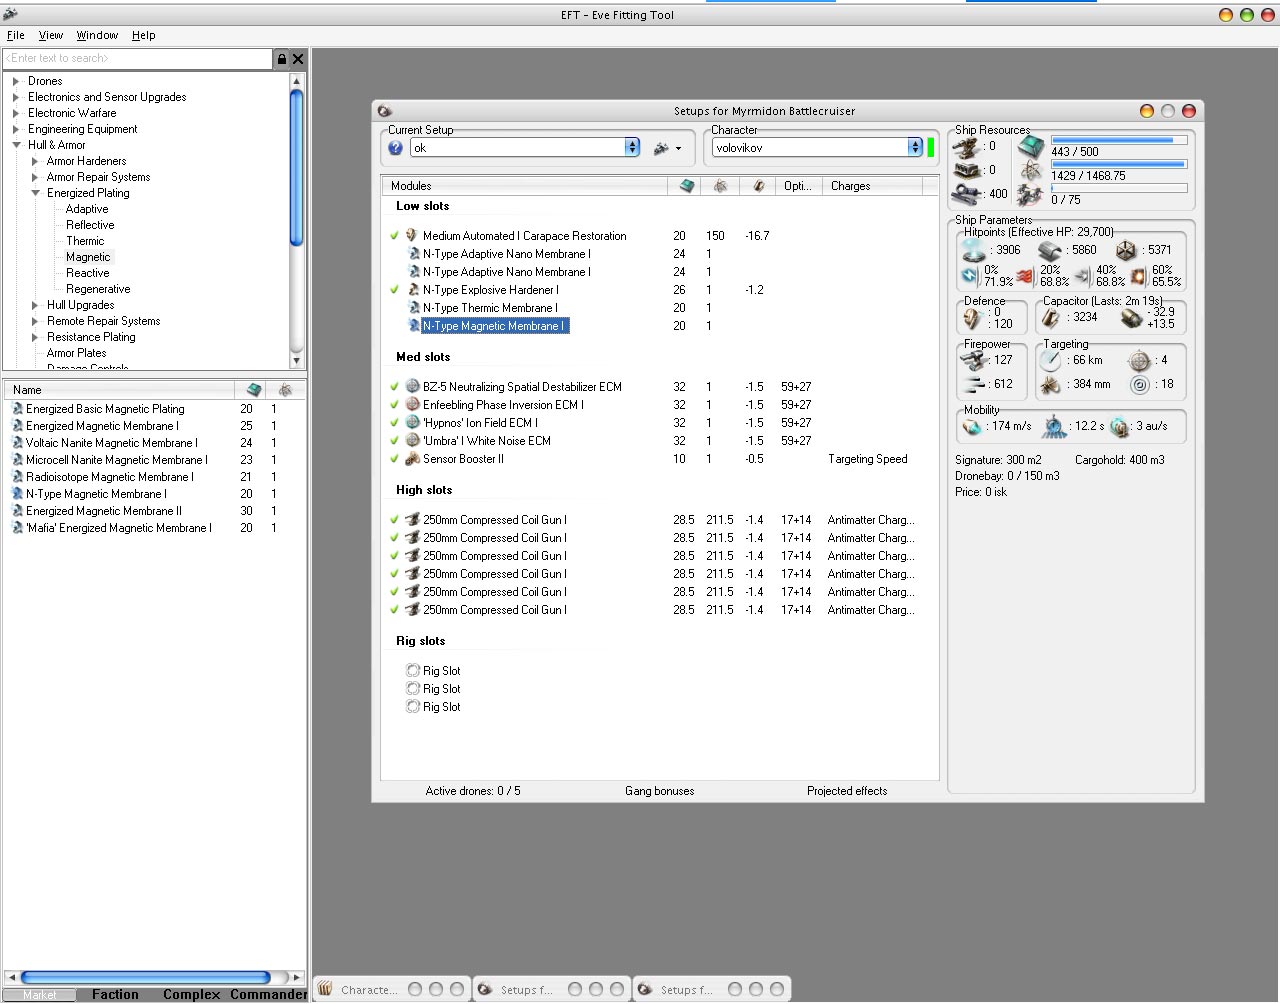Image resolution: width=1280 pixels, height=1004 pixels.
Task: Click the CPU column header icon in Modules
Action: pos(686,186)
